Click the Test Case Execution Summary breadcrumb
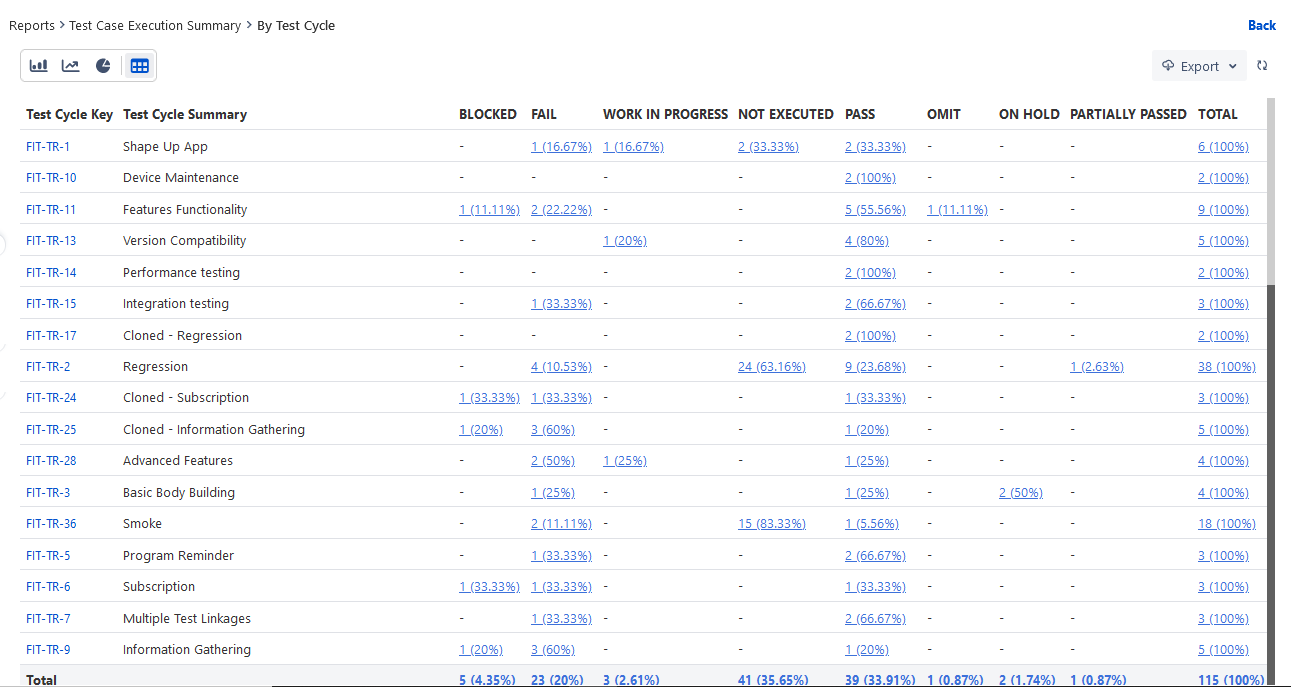The height and width of the screenshot is (687, 1291). click(x=155, y=25)
